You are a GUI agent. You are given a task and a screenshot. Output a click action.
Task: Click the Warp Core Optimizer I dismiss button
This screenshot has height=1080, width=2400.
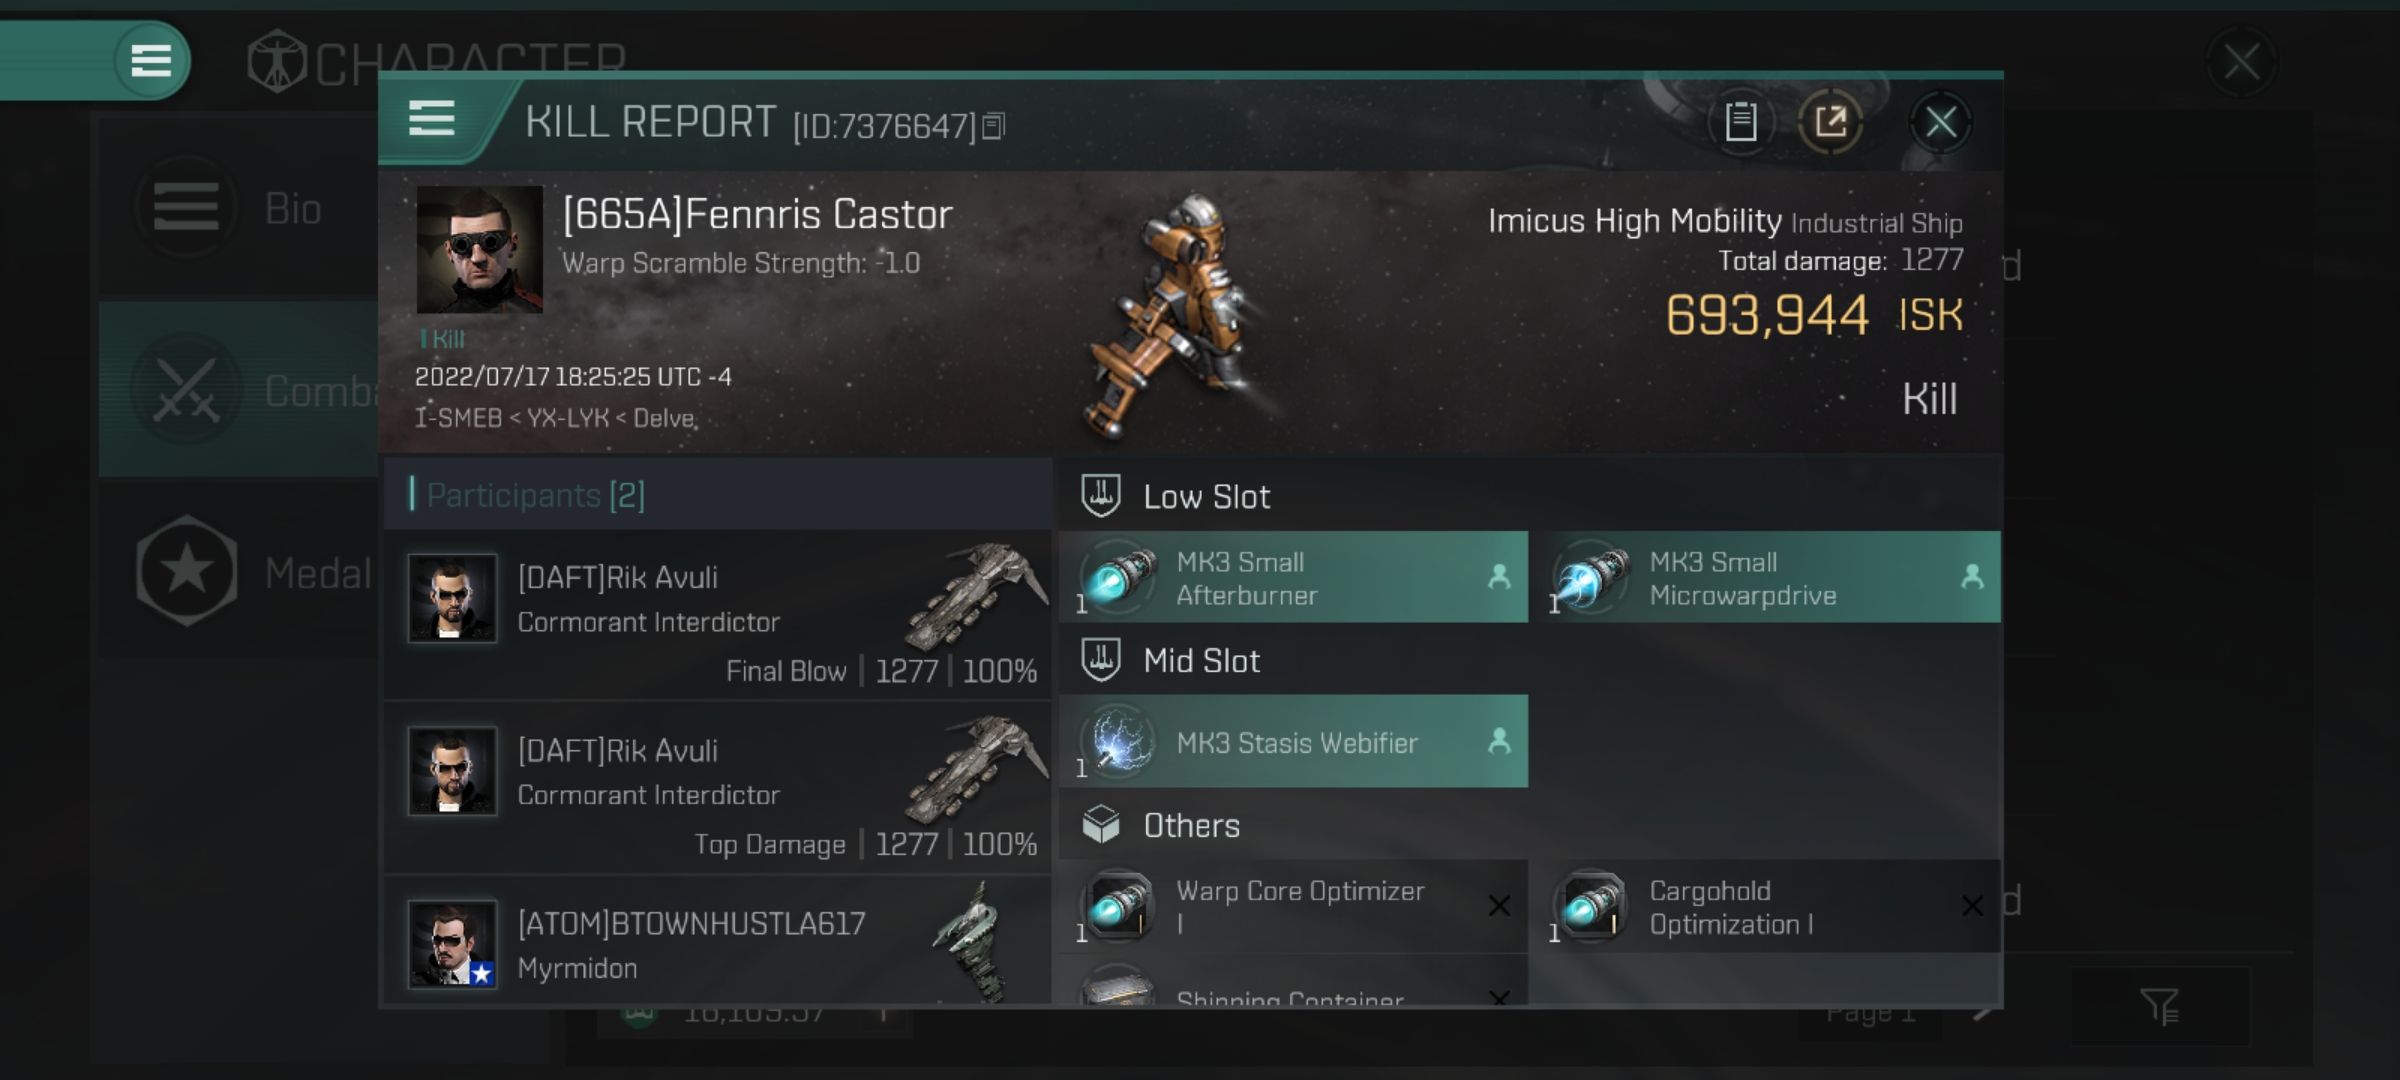point(1498,904)
